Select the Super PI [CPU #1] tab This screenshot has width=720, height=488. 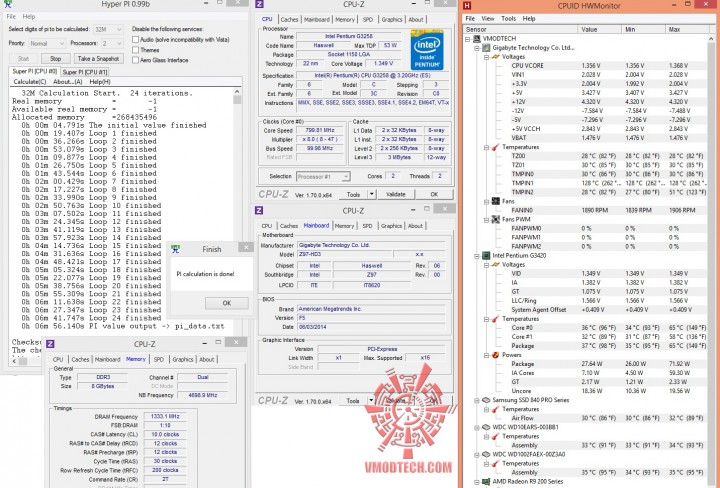[x=85, y=72]
